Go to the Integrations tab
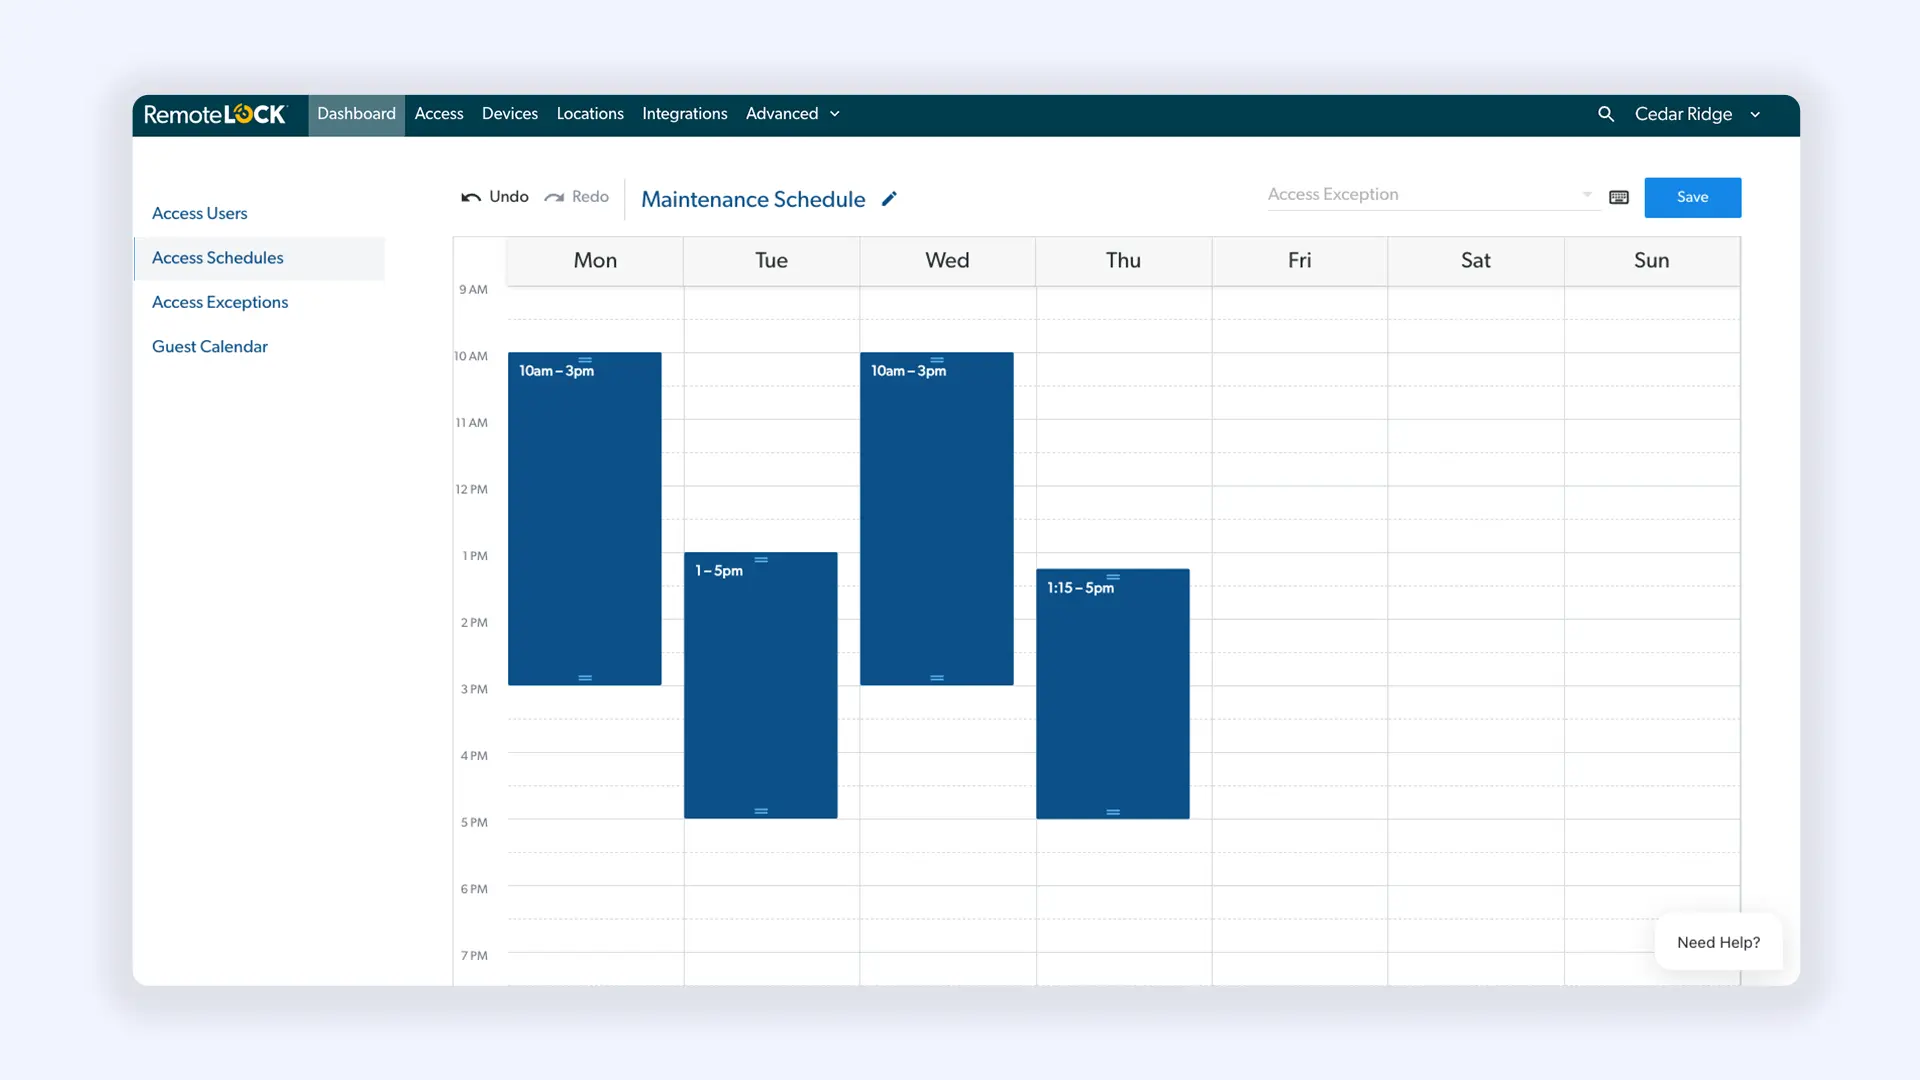This screenshot has width=1920, height=1080. coord(685,114)
